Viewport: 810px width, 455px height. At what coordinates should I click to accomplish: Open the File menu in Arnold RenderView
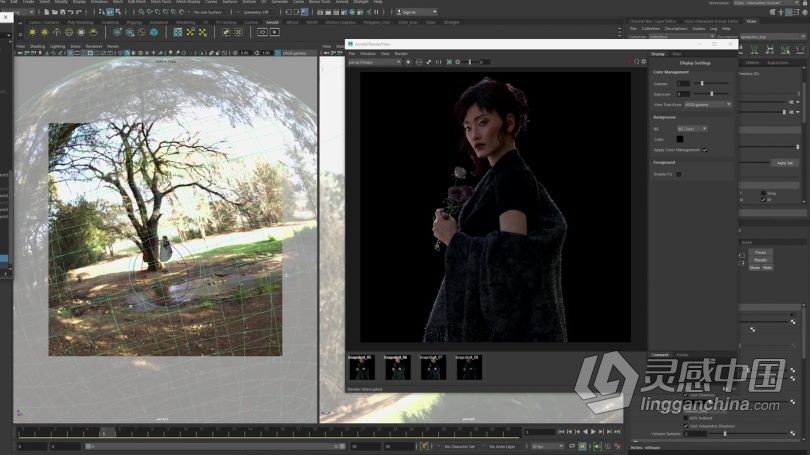pos(352,54)
